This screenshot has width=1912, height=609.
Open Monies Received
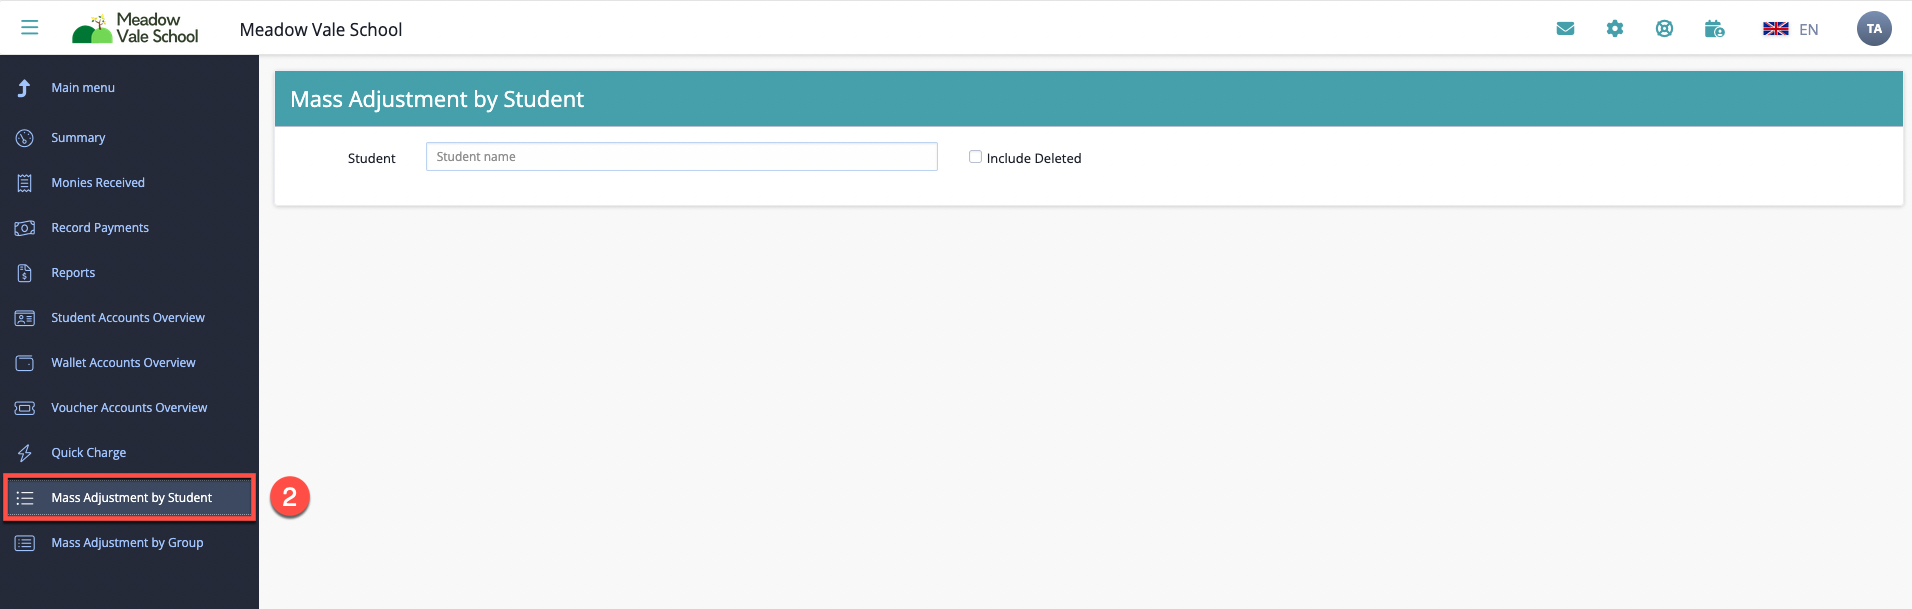click(98, 183)
